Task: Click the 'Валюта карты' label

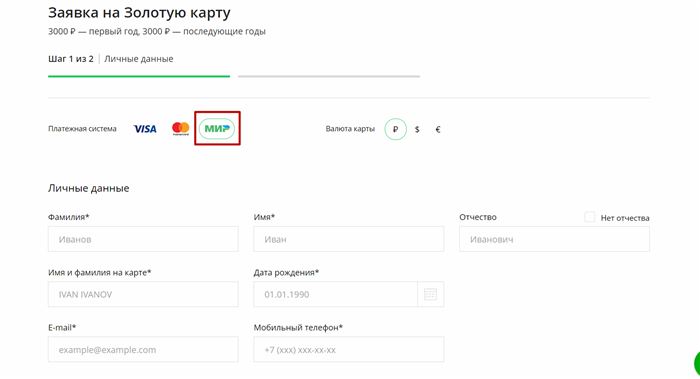Action: 350,129
